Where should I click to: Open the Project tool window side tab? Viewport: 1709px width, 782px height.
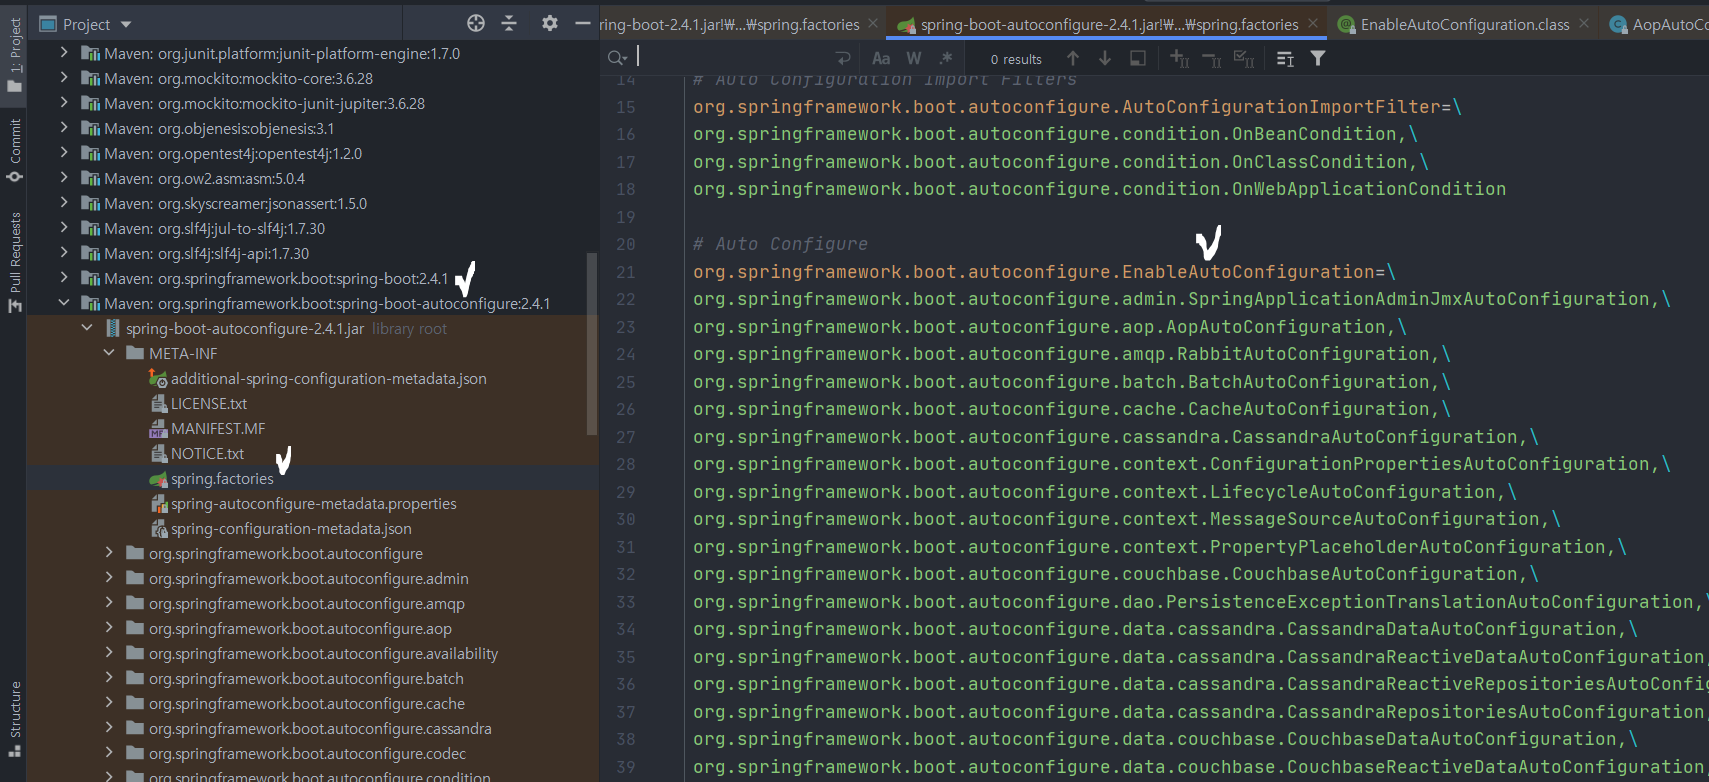point(14,55)
